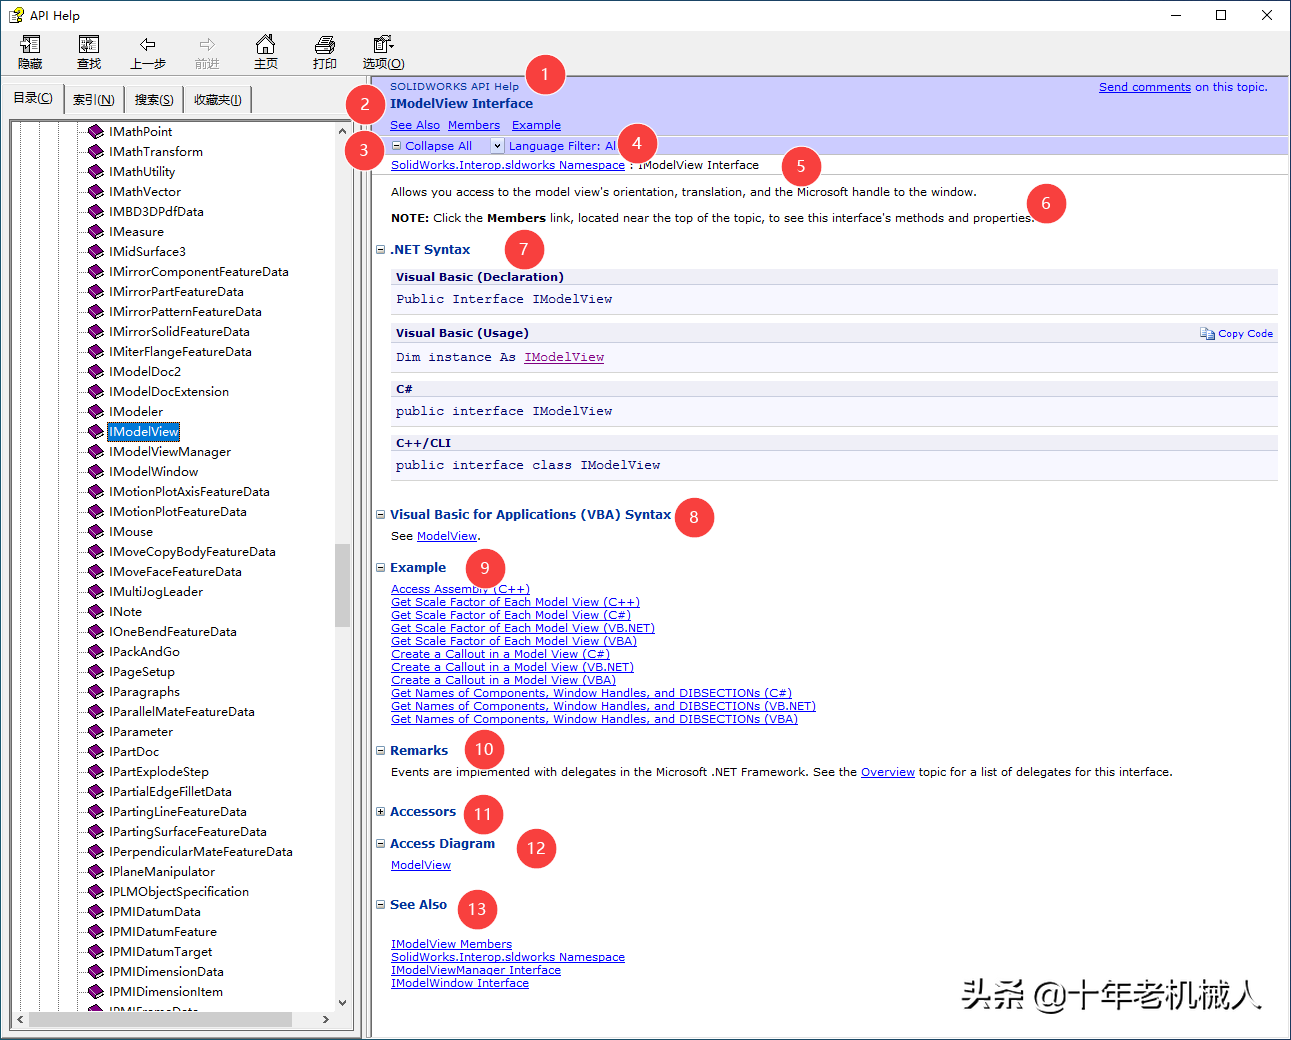Open the Options (选项) toolbar icon

pos(383,45)
